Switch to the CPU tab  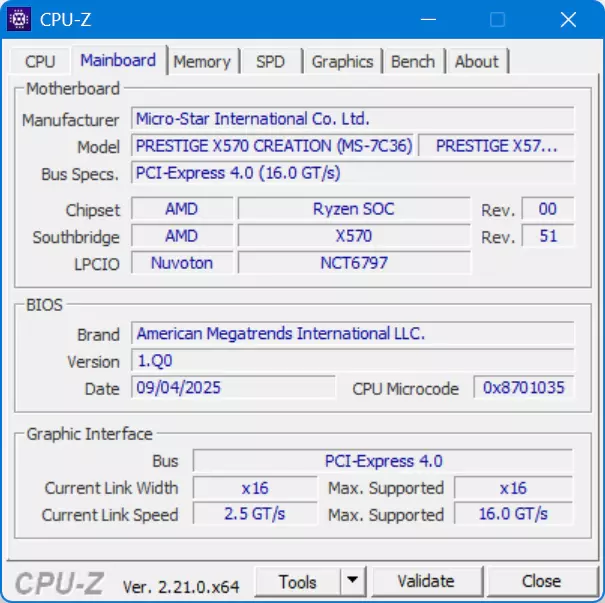pos(40,61)
